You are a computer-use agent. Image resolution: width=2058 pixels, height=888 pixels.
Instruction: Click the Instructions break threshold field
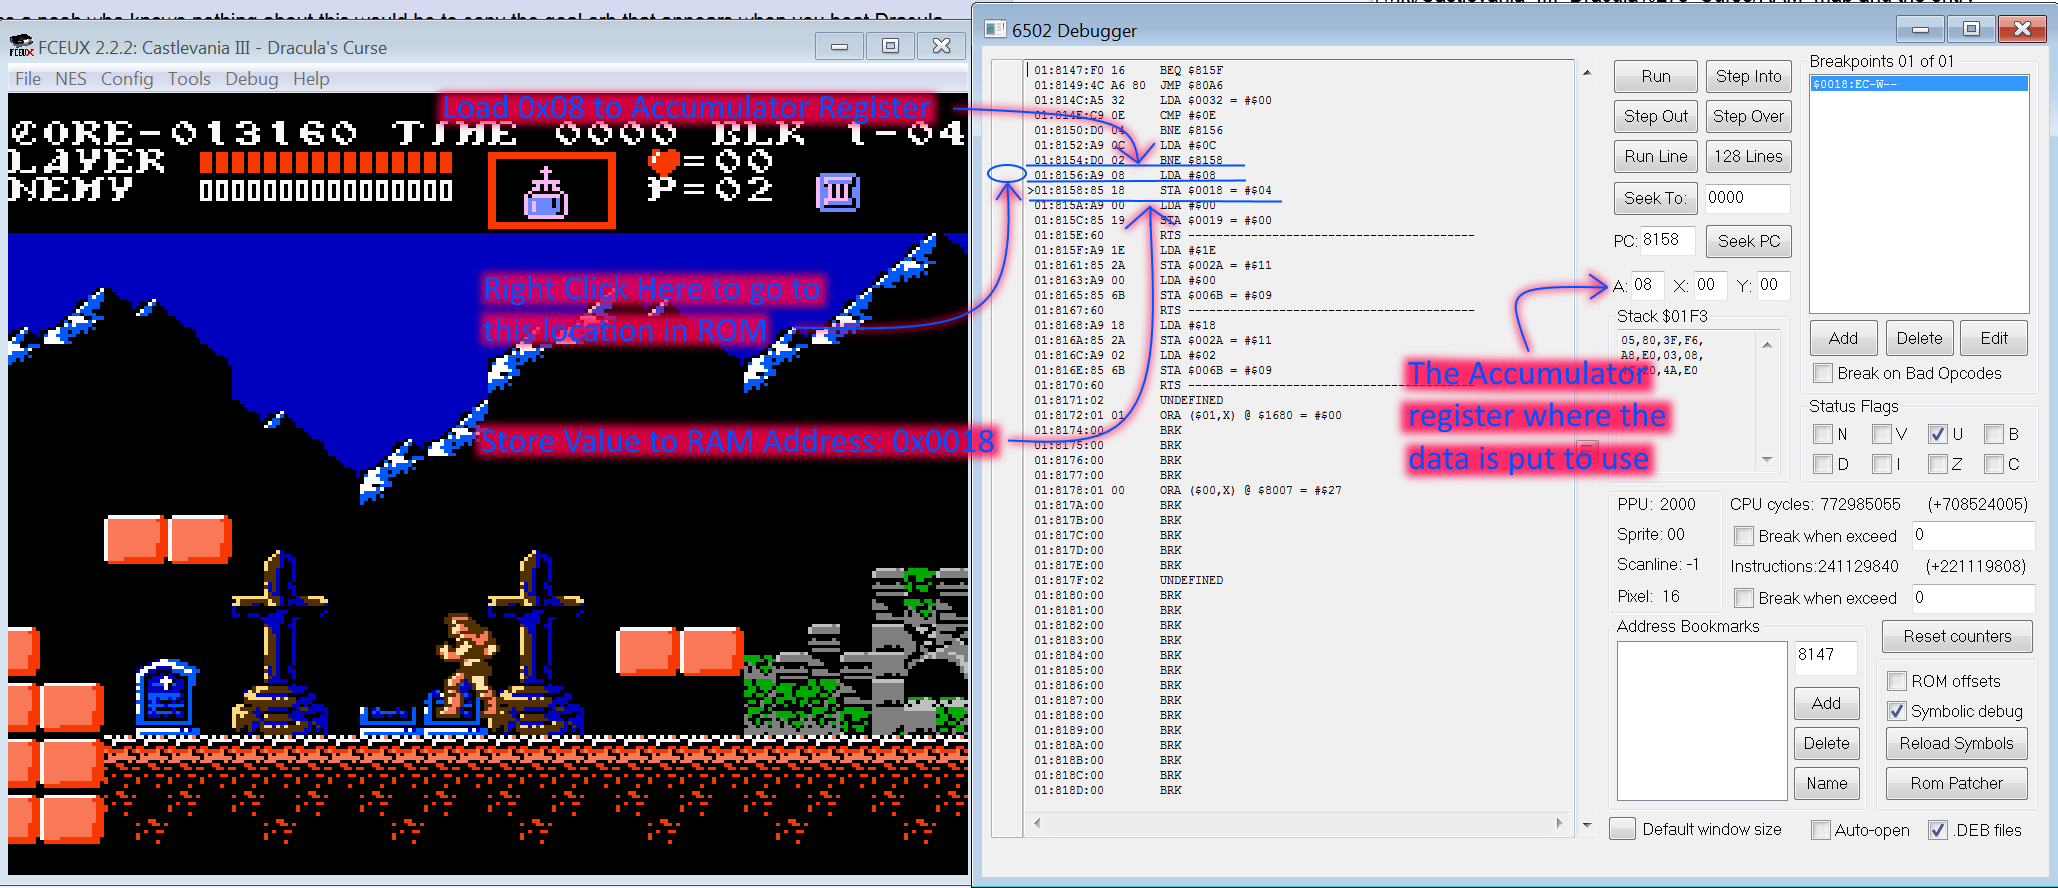click(1973, 598)
